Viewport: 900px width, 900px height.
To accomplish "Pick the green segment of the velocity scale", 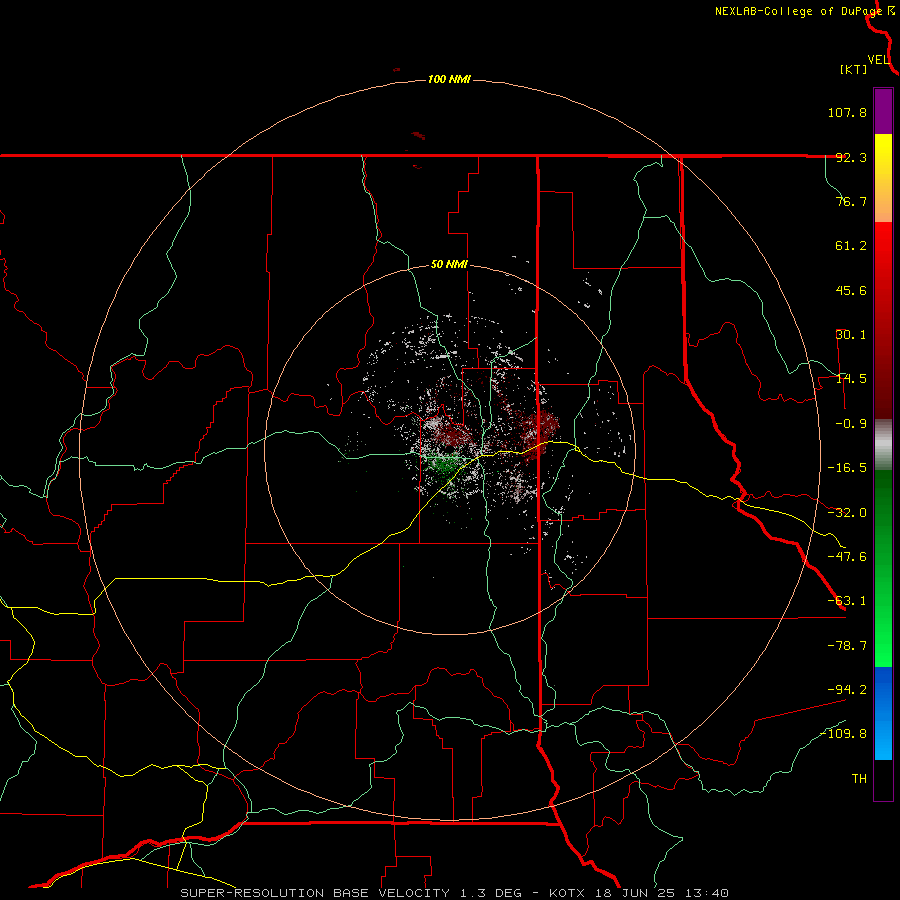I will [883, 568].
